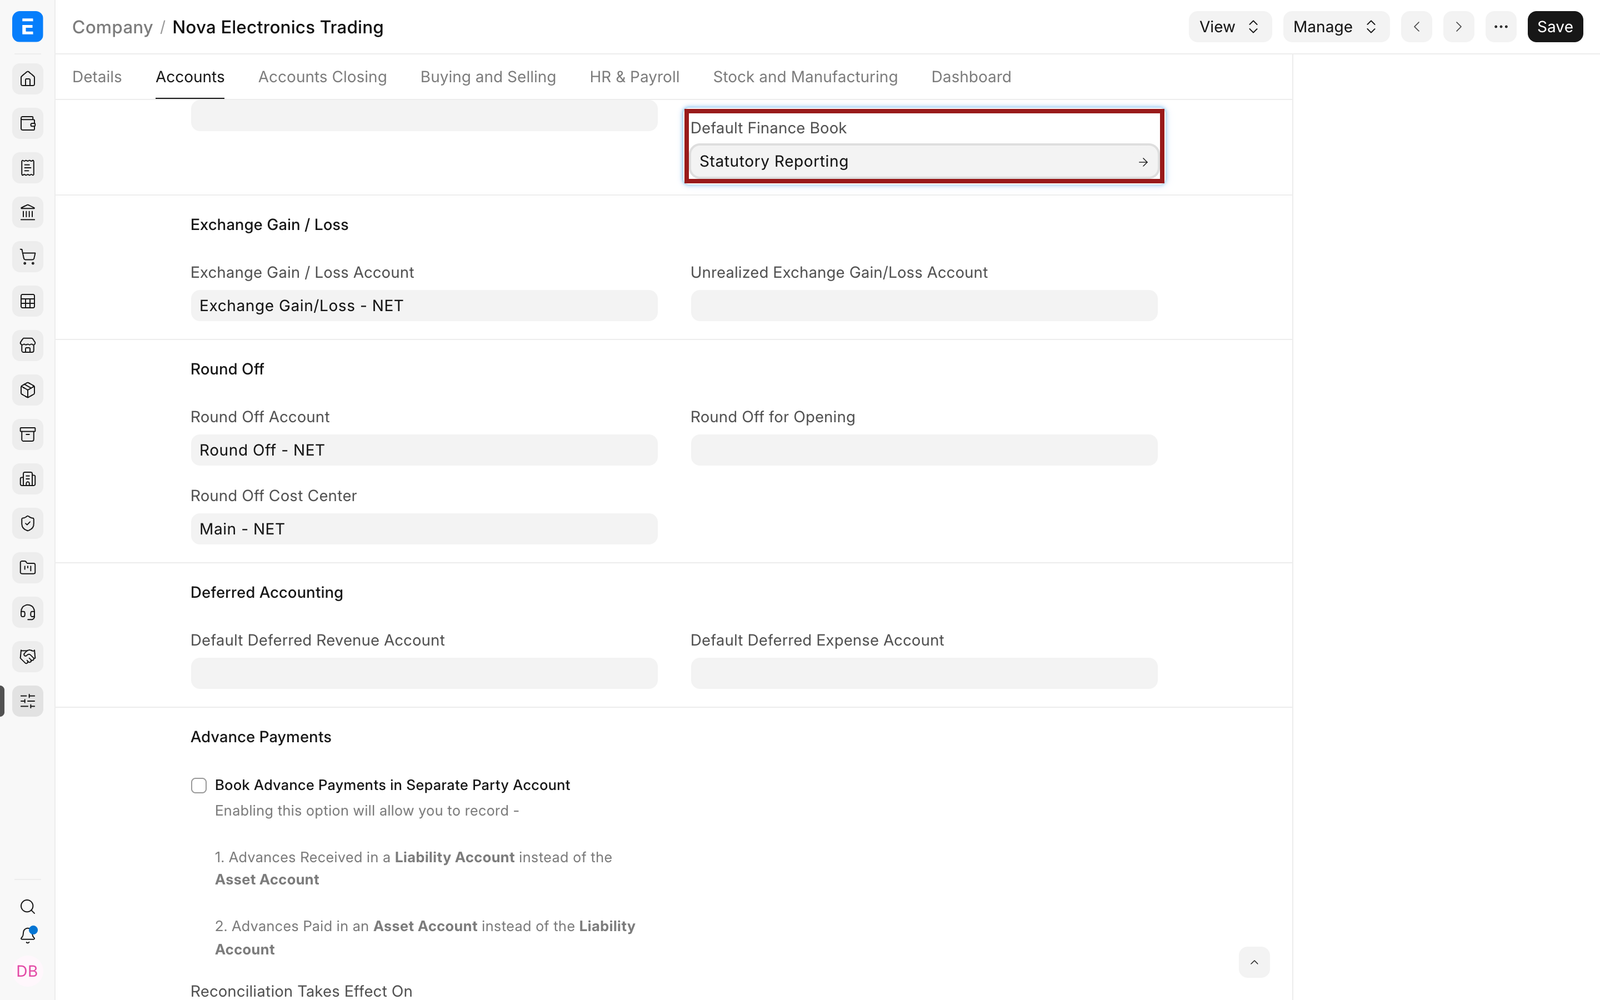Go to Company breadcrumb link
1600x1000 pixels.
click(112, 27)
